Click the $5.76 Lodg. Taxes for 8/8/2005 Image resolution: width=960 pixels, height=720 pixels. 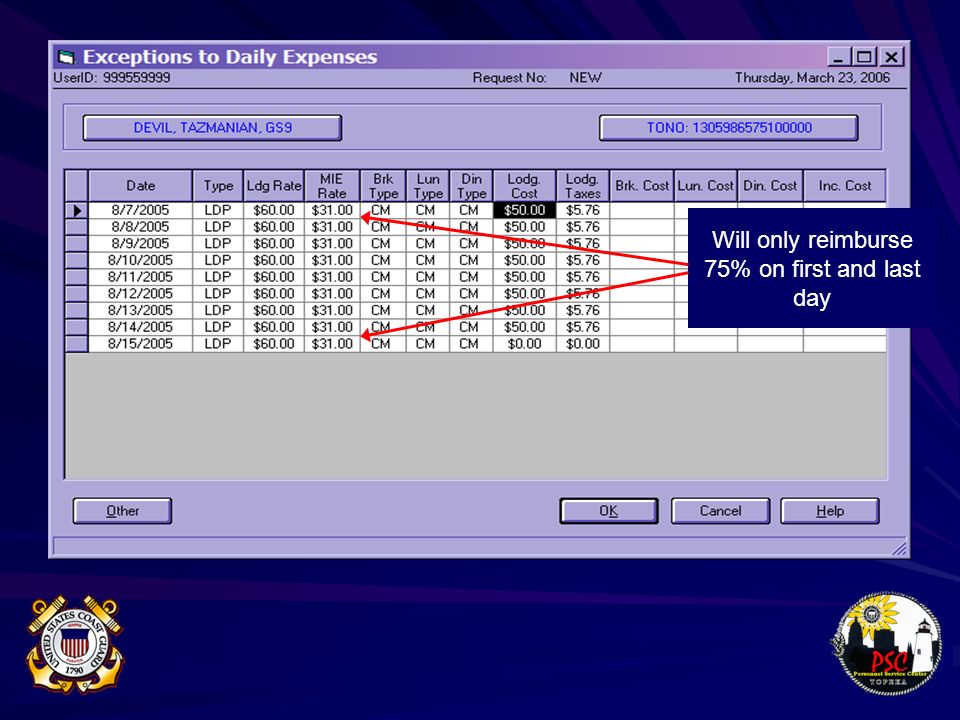[583, 227]
